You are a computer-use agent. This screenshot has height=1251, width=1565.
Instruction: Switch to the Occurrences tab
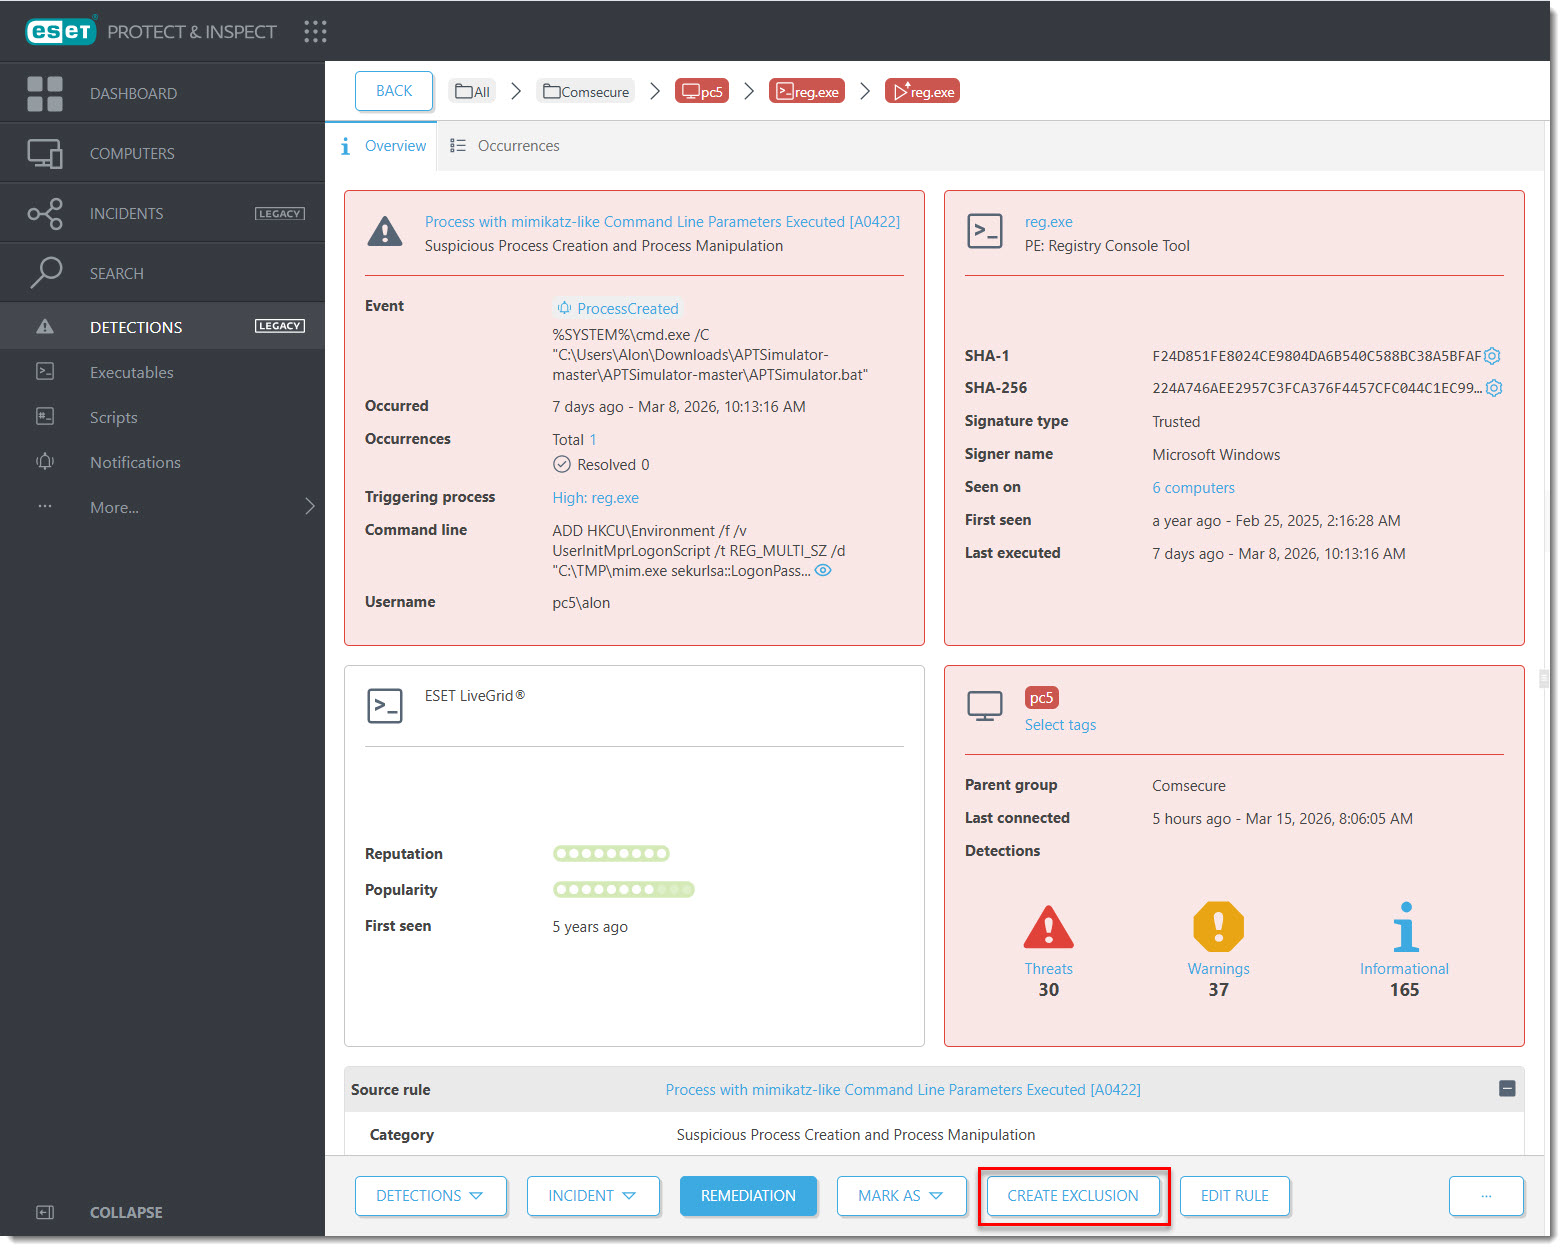pyautogui.click(x=504, y=146)
